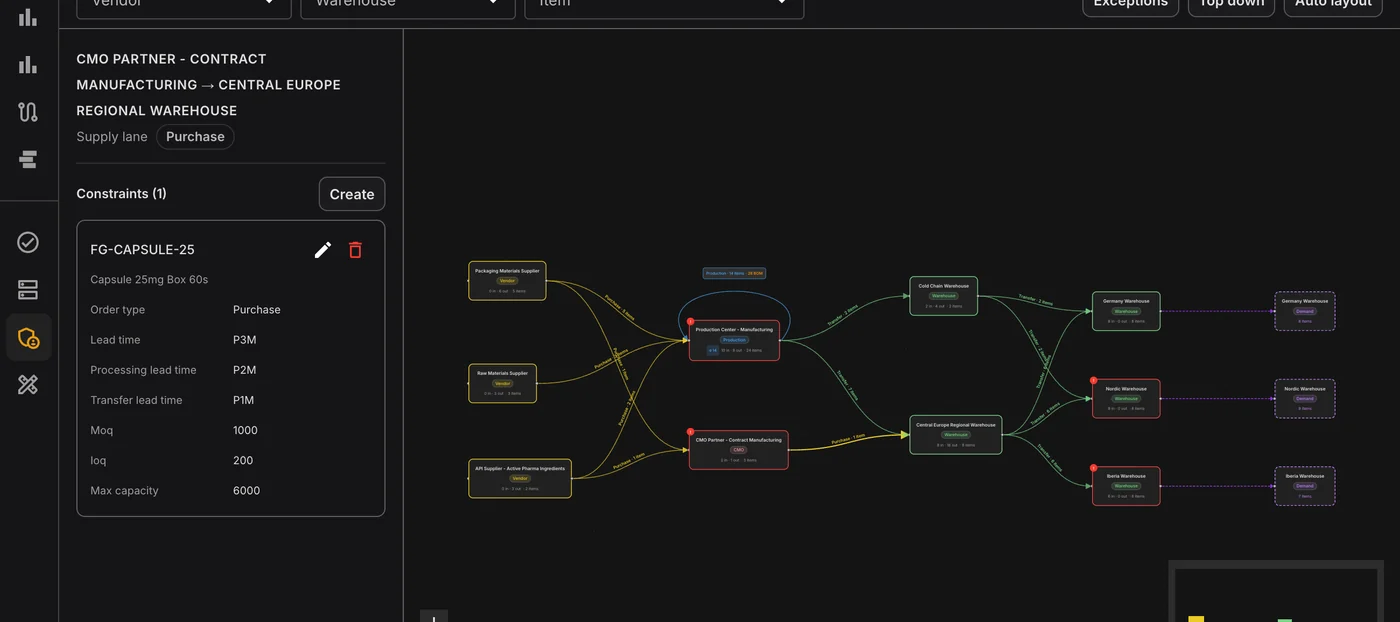Click the Transfer lead time value P1M
This screenshot has width=1400, height=622.
[244, 400]
